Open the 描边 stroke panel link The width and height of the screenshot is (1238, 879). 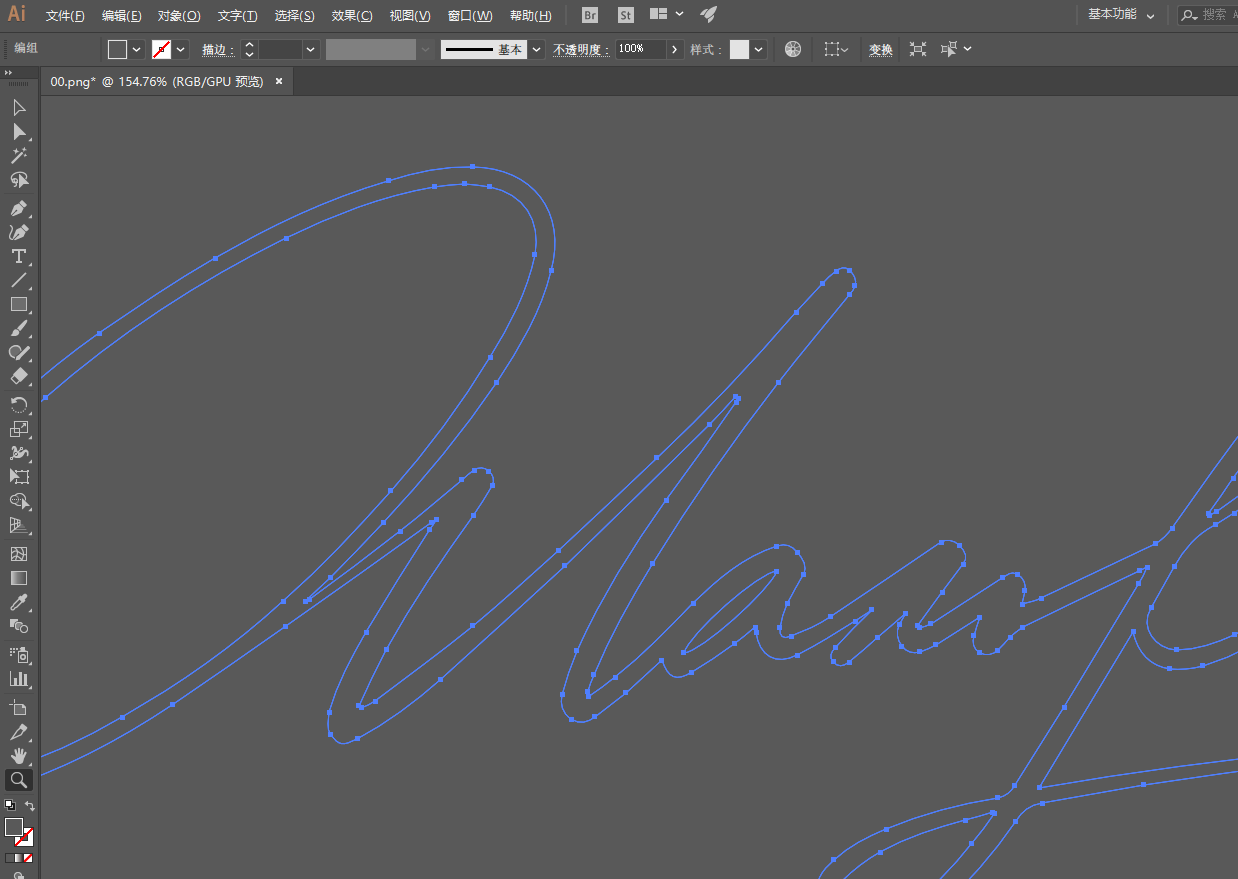coord(218,49)
